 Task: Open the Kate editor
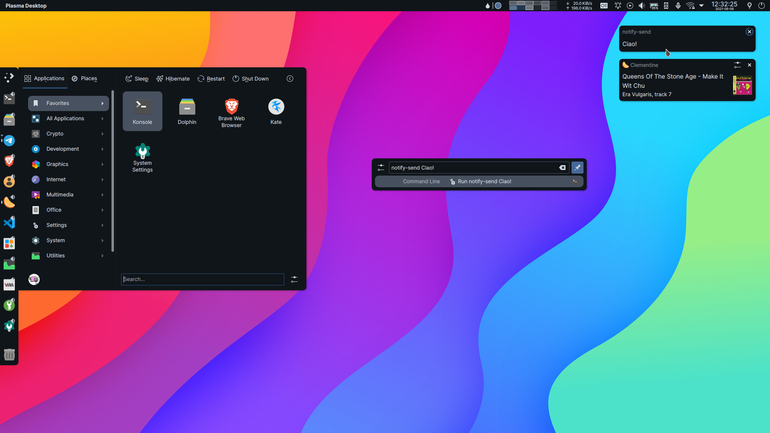tap(276, 111)
